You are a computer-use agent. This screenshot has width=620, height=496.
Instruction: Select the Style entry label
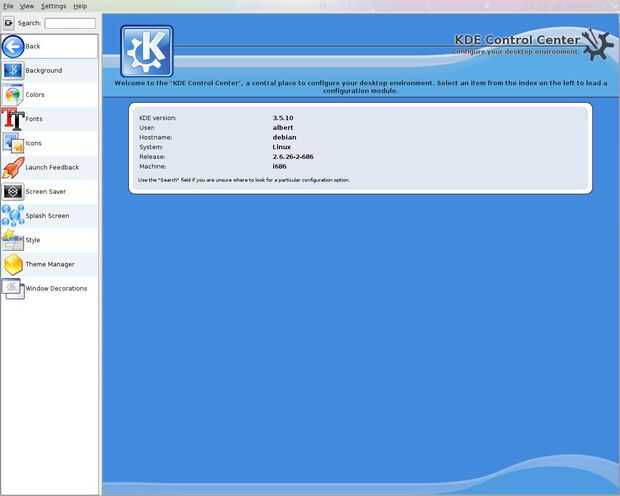[x=33, y=240]
